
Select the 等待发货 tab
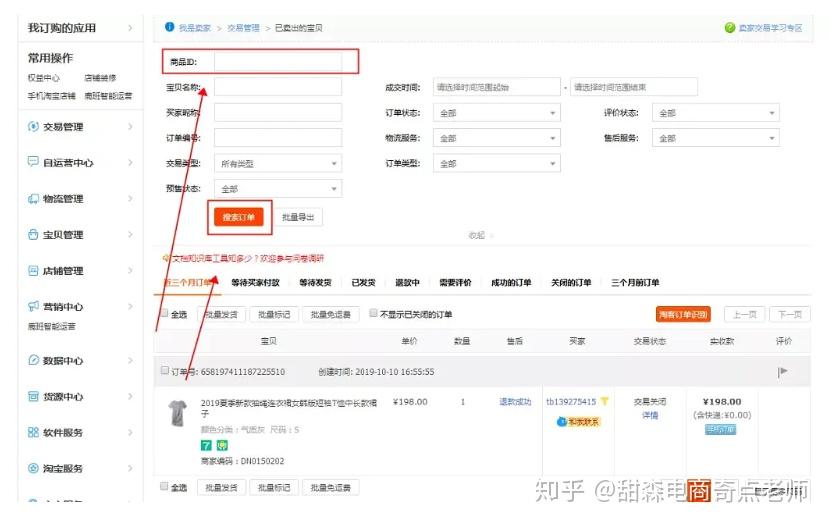point(316,282)
